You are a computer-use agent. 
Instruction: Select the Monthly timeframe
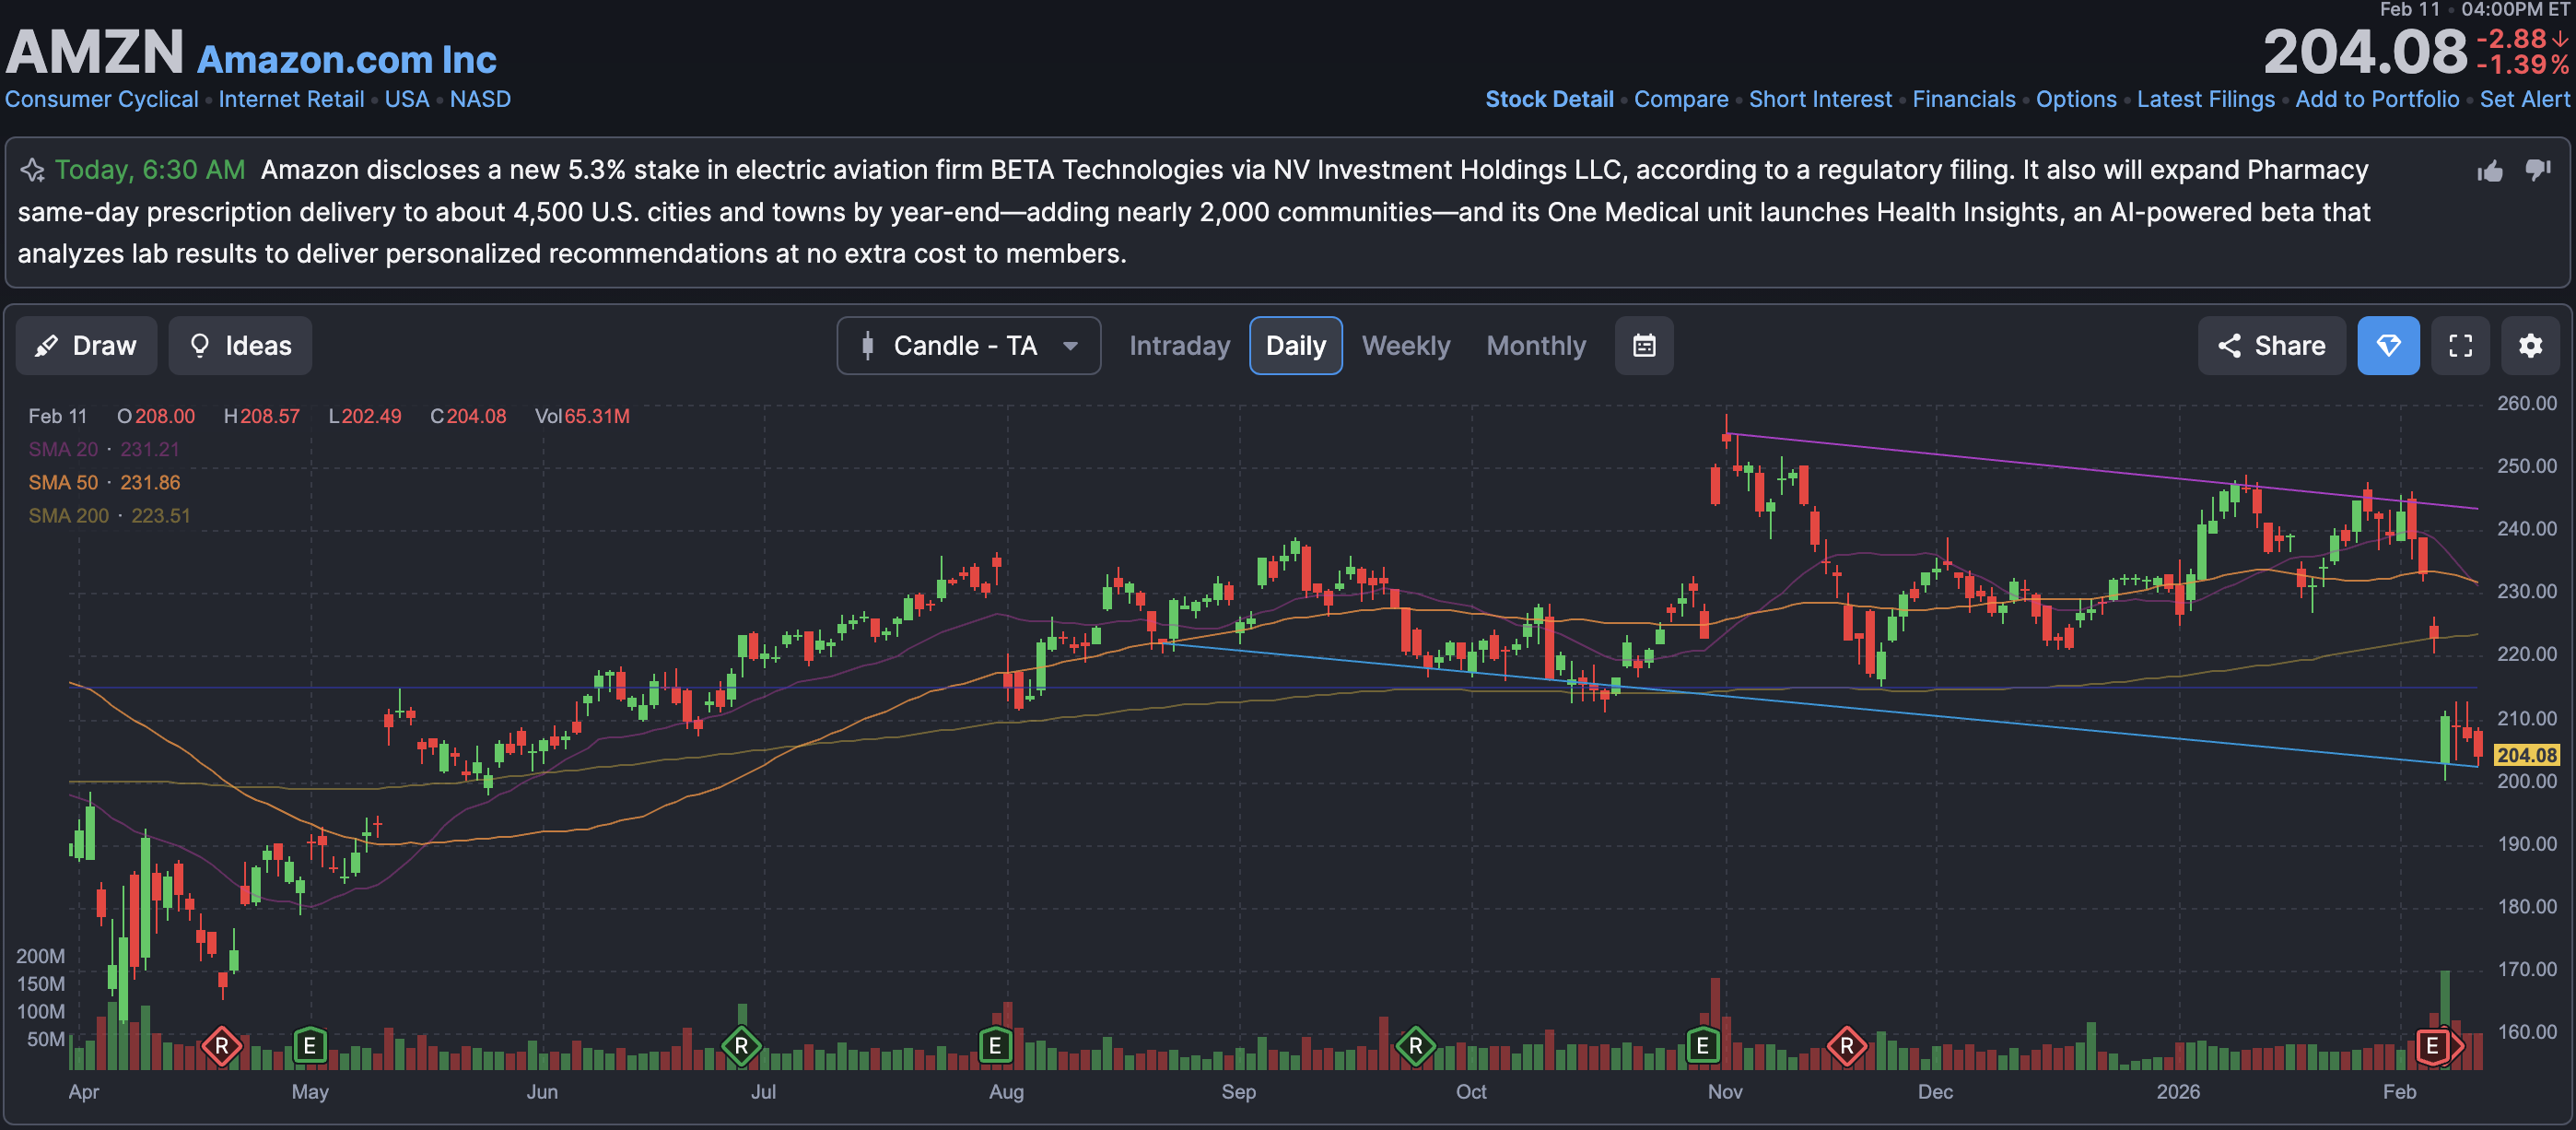(x=1535, y=346)
